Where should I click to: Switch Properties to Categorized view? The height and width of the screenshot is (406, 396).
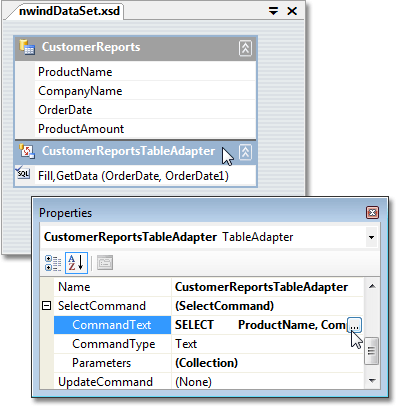53,263
